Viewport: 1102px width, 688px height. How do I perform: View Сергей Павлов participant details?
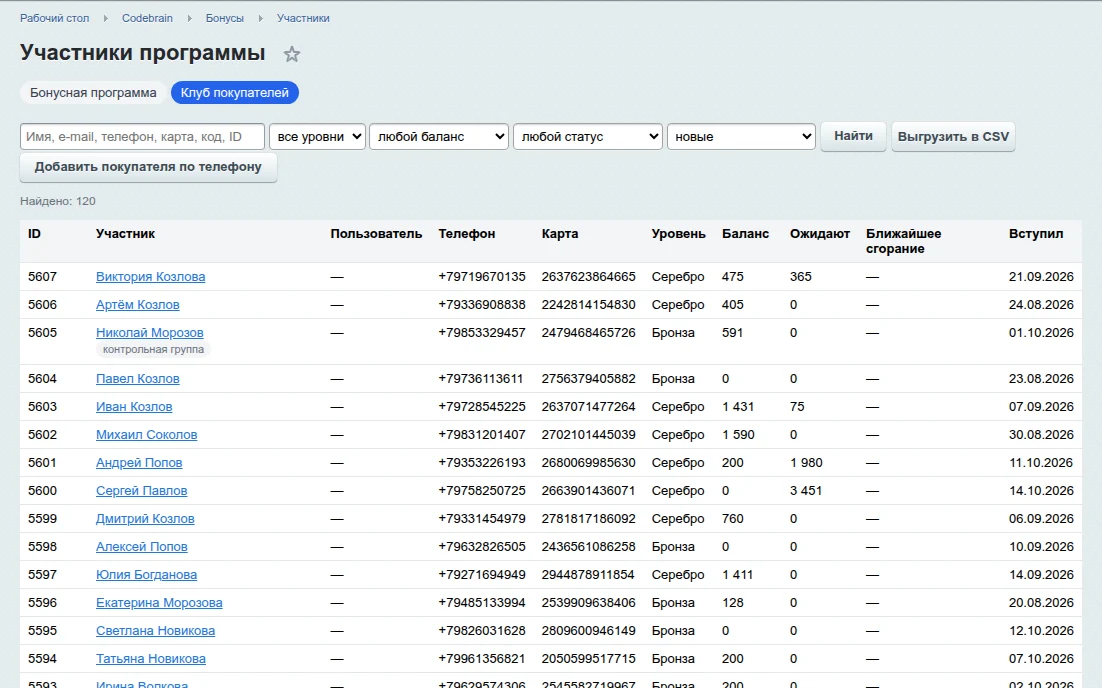click(x=142, y=491)
